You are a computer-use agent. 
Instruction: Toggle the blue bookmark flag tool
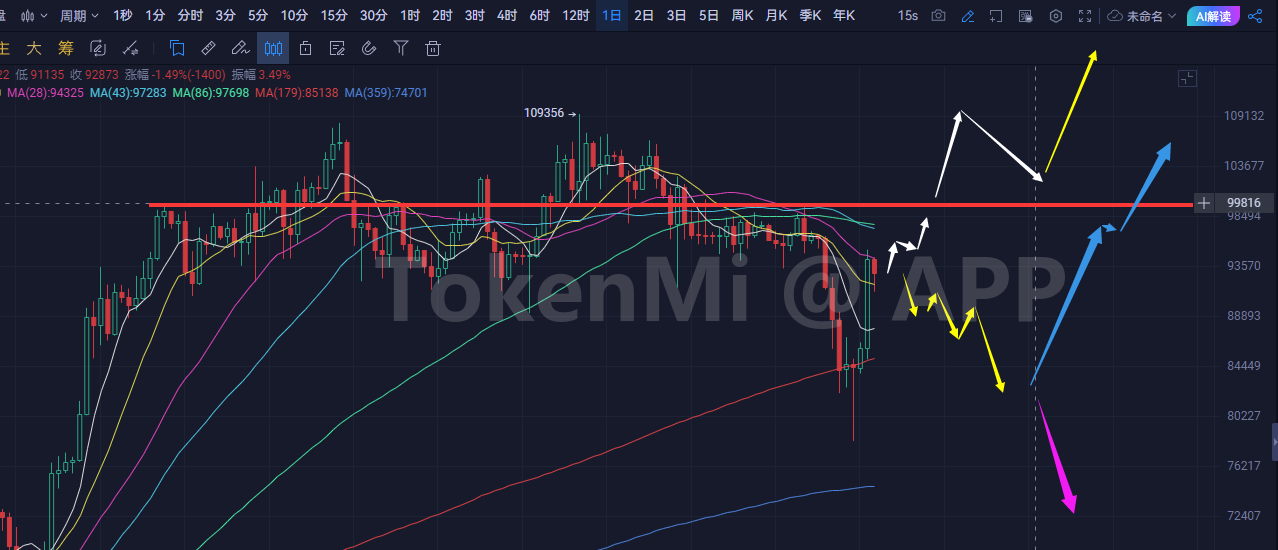click(x=177, y=48)
